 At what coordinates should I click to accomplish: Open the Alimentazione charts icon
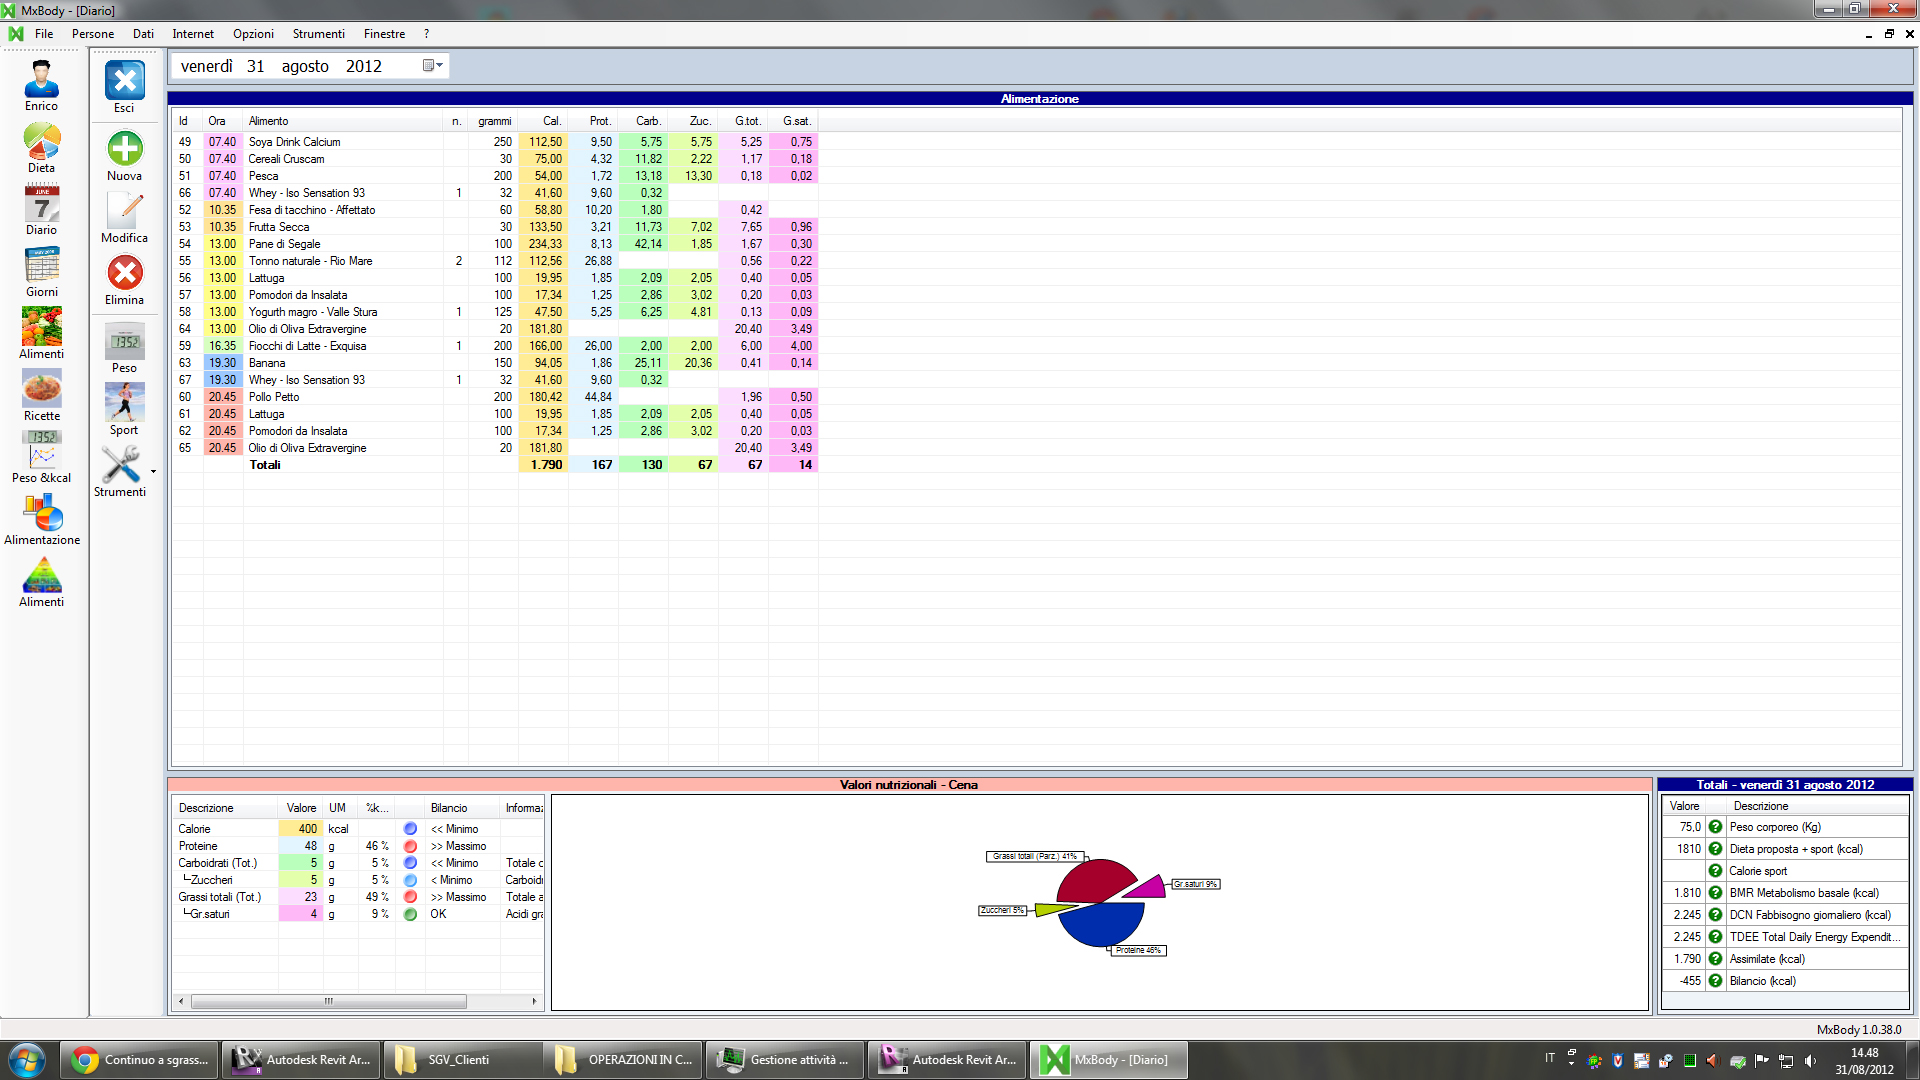click(41, 513)
